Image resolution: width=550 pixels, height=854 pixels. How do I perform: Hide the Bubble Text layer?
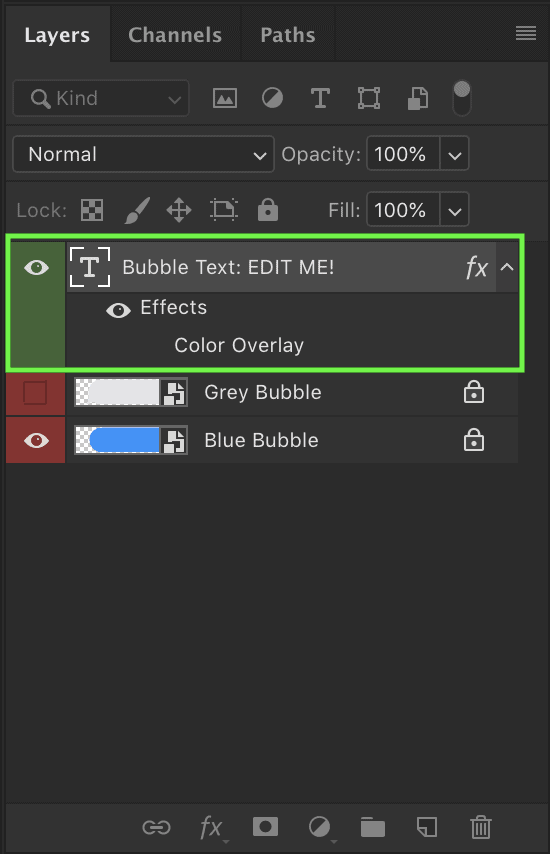(36, 267)
